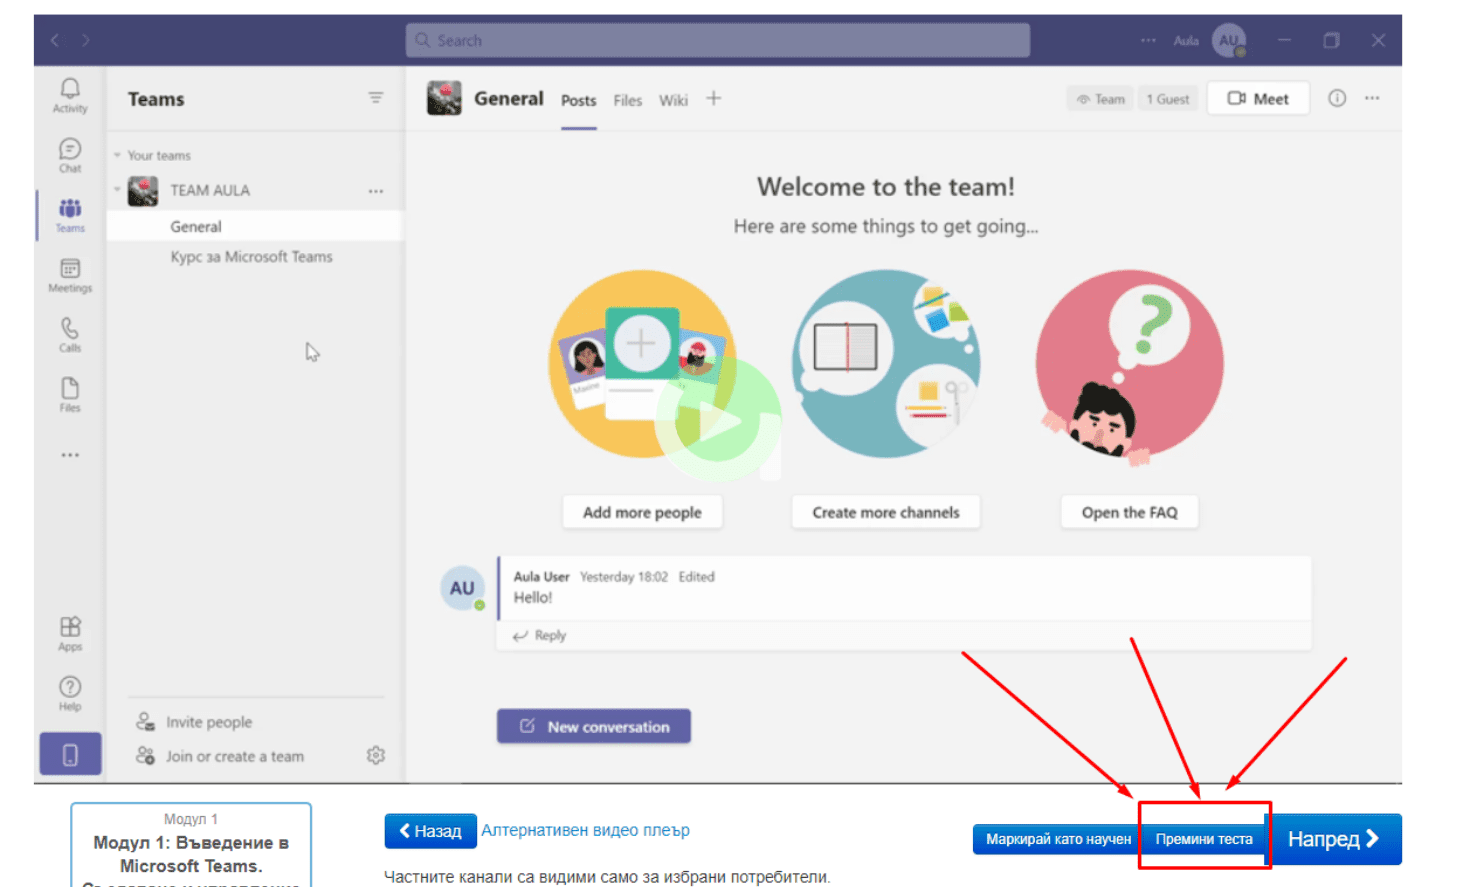Click the Модул 1 module card
The image size is (1468, 887).
191,845
